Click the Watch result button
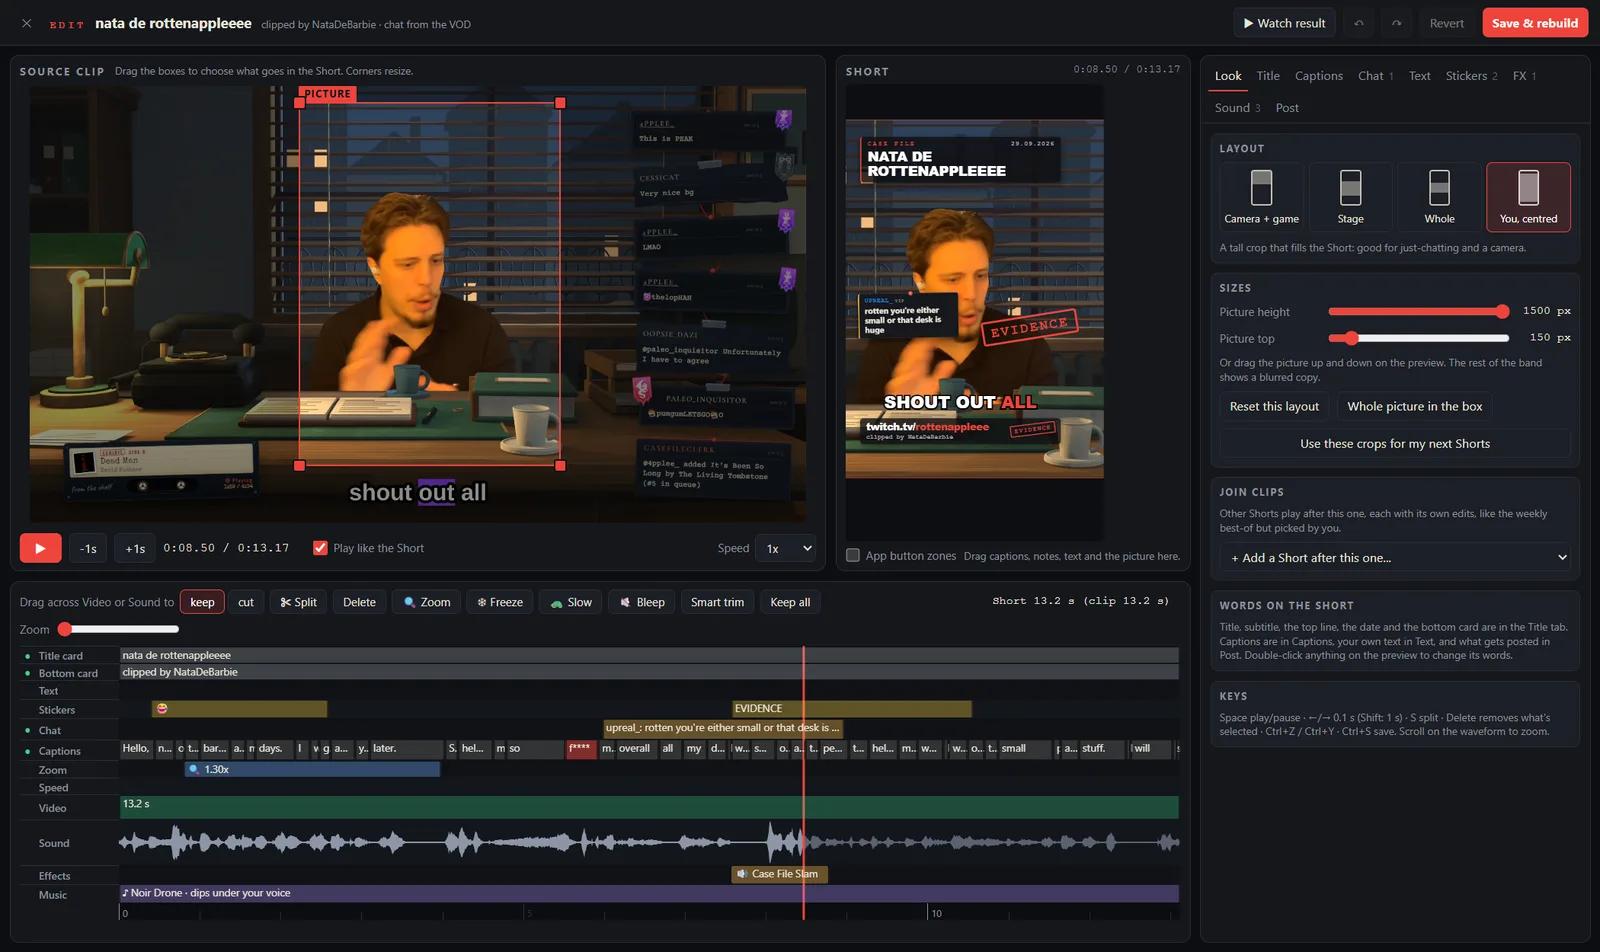 pos(1284,23)
